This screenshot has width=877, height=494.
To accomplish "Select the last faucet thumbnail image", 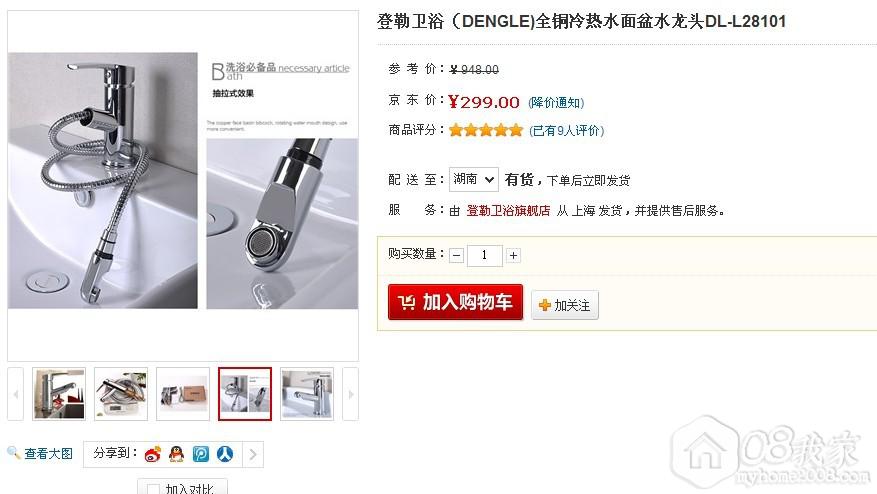I will pos(307,394).
